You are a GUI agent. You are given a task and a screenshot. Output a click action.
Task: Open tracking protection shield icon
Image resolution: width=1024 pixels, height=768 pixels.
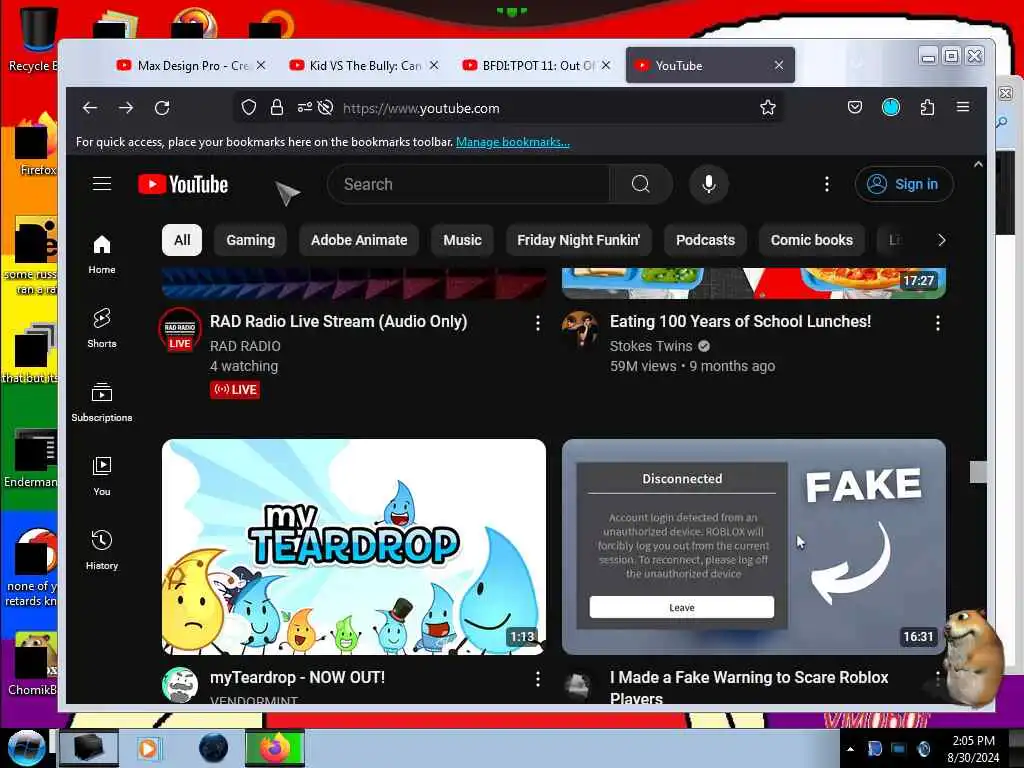[x=249, y=108]
